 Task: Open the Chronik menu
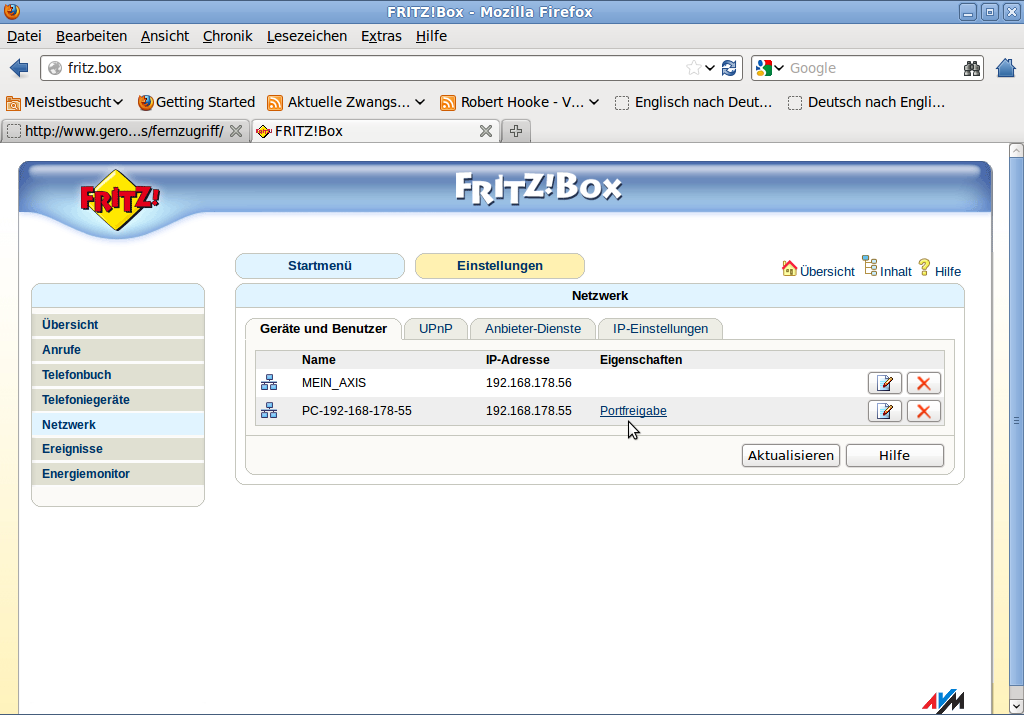[x=227, y=36]
